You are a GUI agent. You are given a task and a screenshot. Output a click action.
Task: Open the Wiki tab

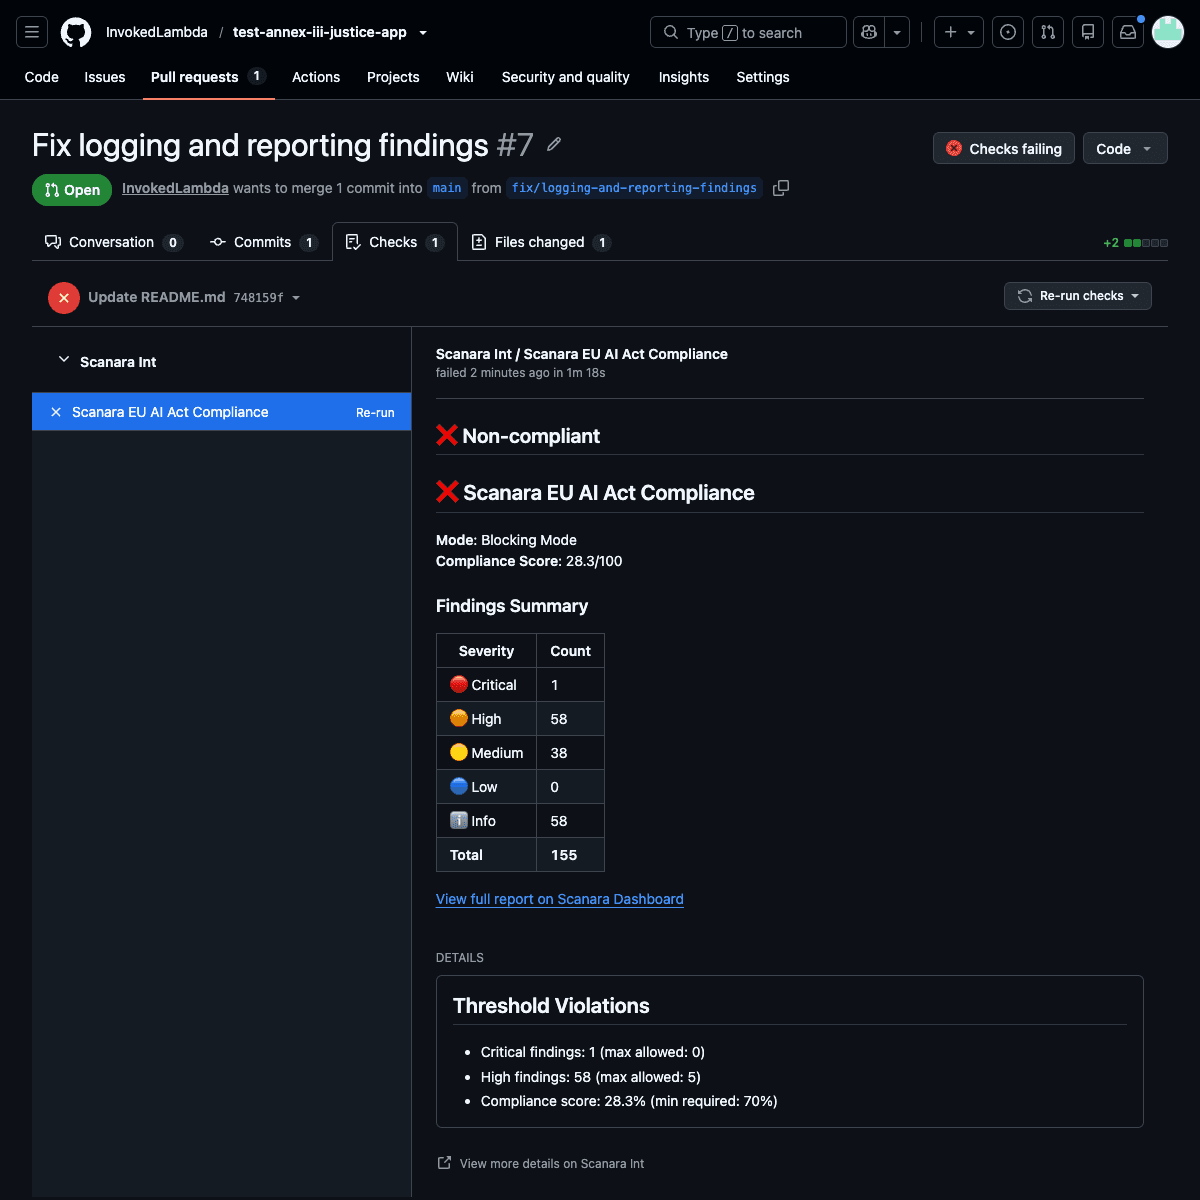point(460,77)
